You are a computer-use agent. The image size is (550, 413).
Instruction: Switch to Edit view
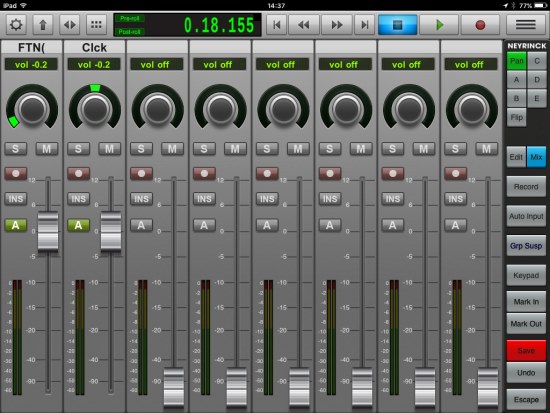pos(516,157)
